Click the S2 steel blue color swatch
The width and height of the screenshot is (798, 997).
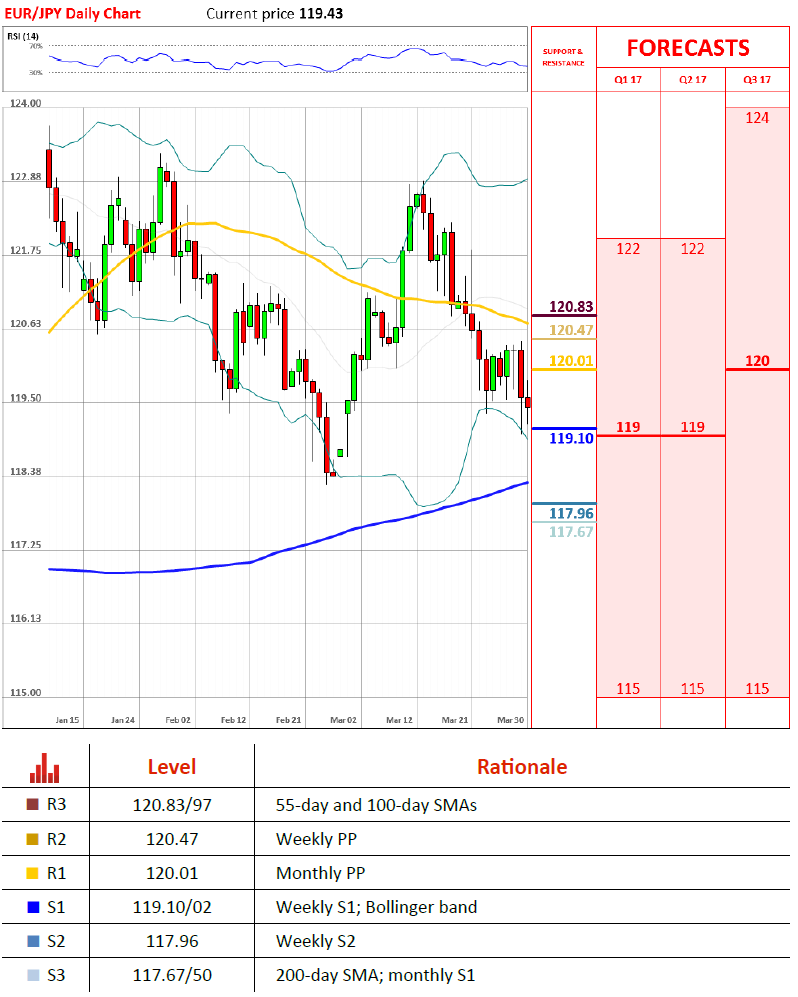coord(32,941)
